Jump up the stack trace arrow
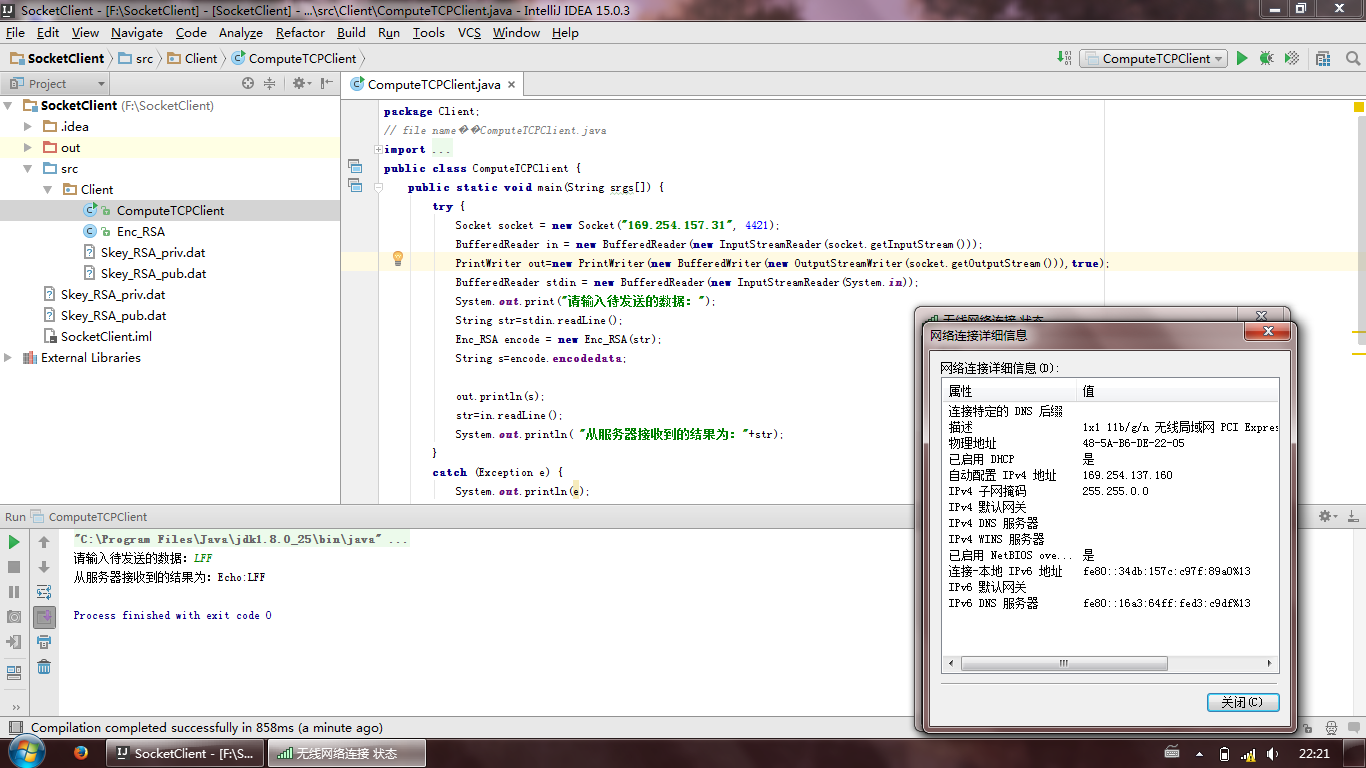Image resolution: width=1366 pixels, height=768 pixels. [44, 542]
